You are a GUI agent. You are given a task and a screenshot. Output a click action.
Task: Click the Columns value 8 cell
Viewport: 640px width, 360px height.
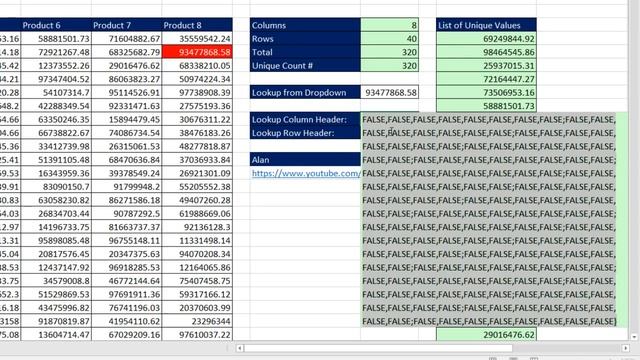pos(389,25)
